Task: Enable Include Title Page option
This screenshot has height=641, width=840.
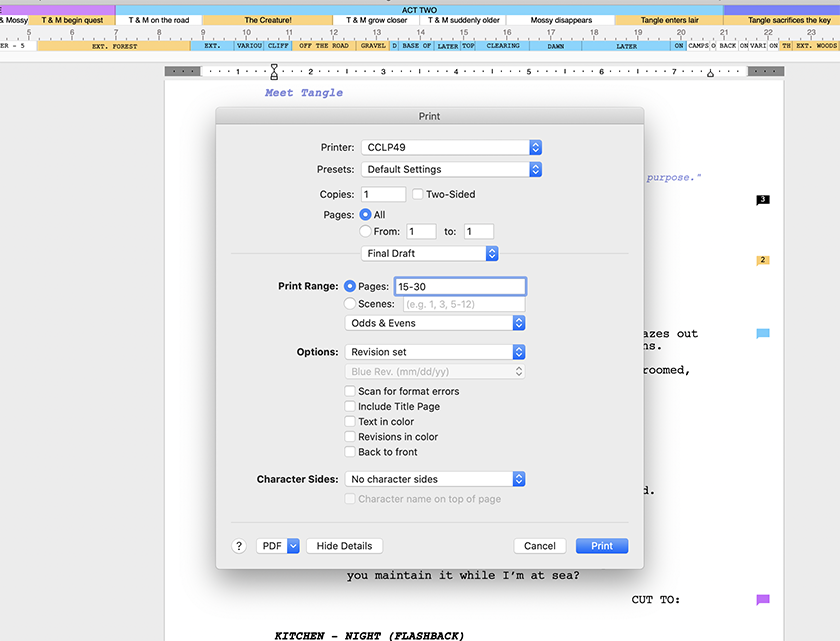Action: [350, 406]
